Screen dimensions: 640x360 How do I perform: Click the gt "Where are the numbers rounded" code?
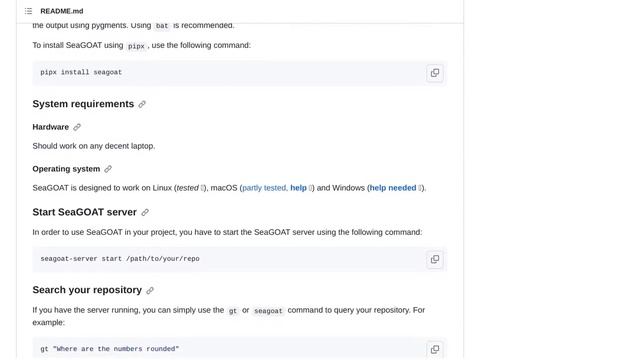click(110, 349)
